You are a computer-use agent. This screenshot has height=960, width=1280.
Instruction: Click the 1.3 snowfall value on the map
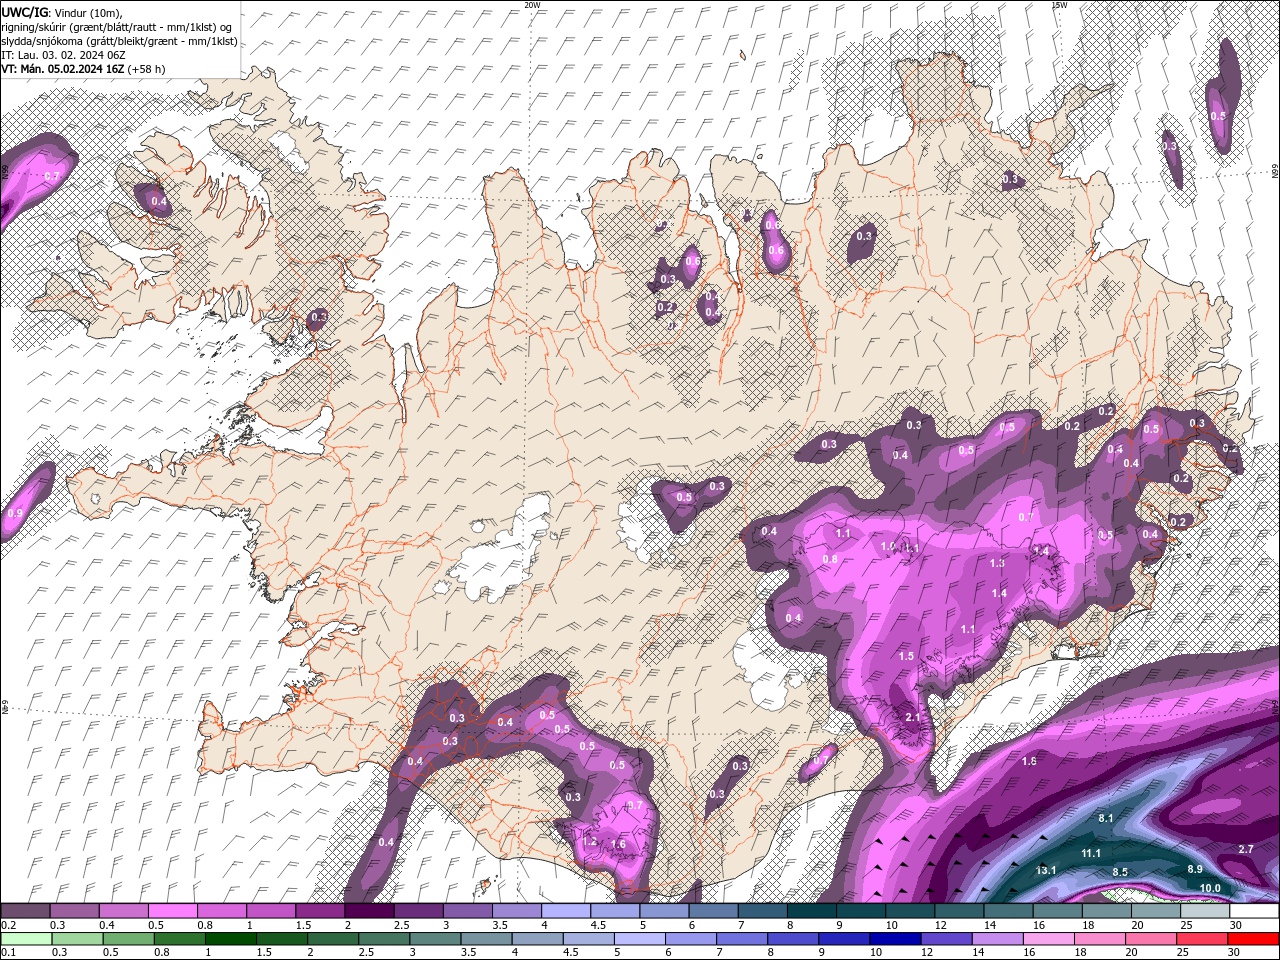pyautogui.click(x=997, y=563)
